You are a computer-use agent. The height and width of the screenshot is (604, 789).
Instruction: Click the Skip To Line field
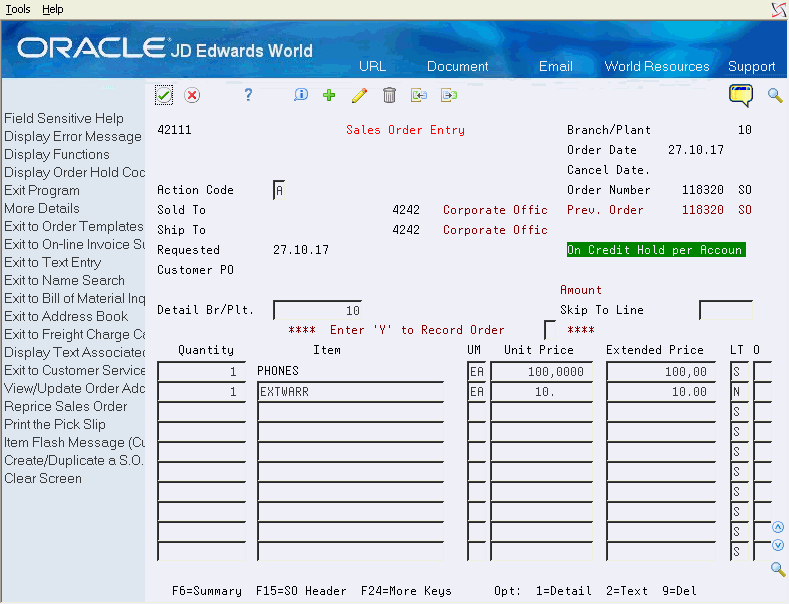(726, 310)
